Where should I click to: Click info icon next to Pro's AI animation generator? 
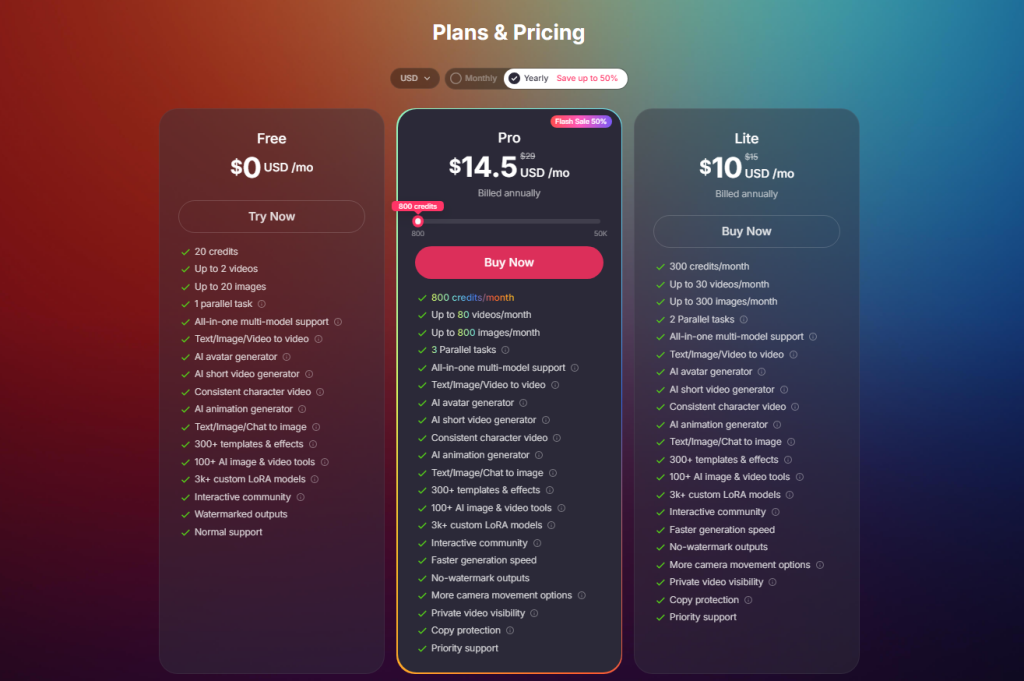pyautogui.click(x=538, y=455)
